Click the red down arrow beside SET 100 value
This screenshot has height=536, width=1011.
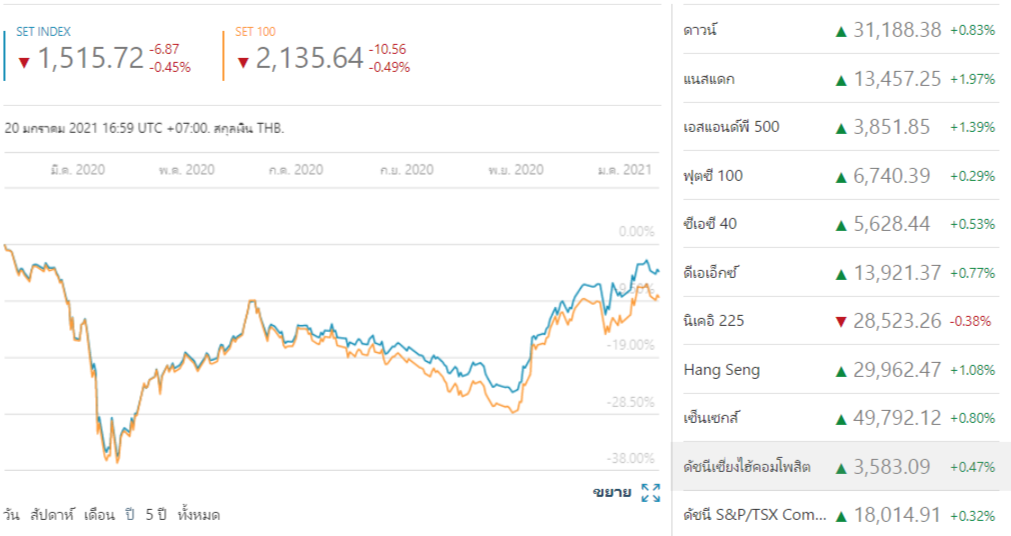[x=244, y=62]
